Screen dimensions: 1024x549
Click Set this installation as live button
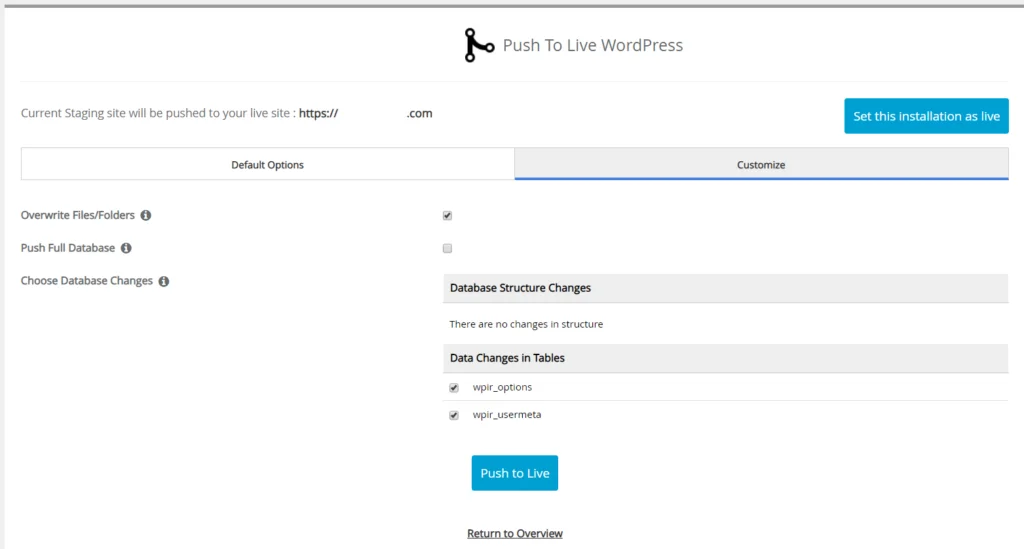(x=926, y=116)
